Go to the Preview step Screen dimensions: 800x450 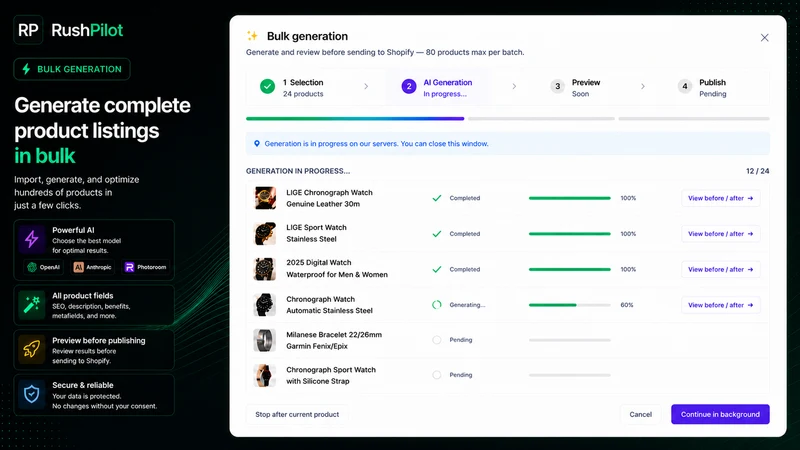[x=575, y=87]
